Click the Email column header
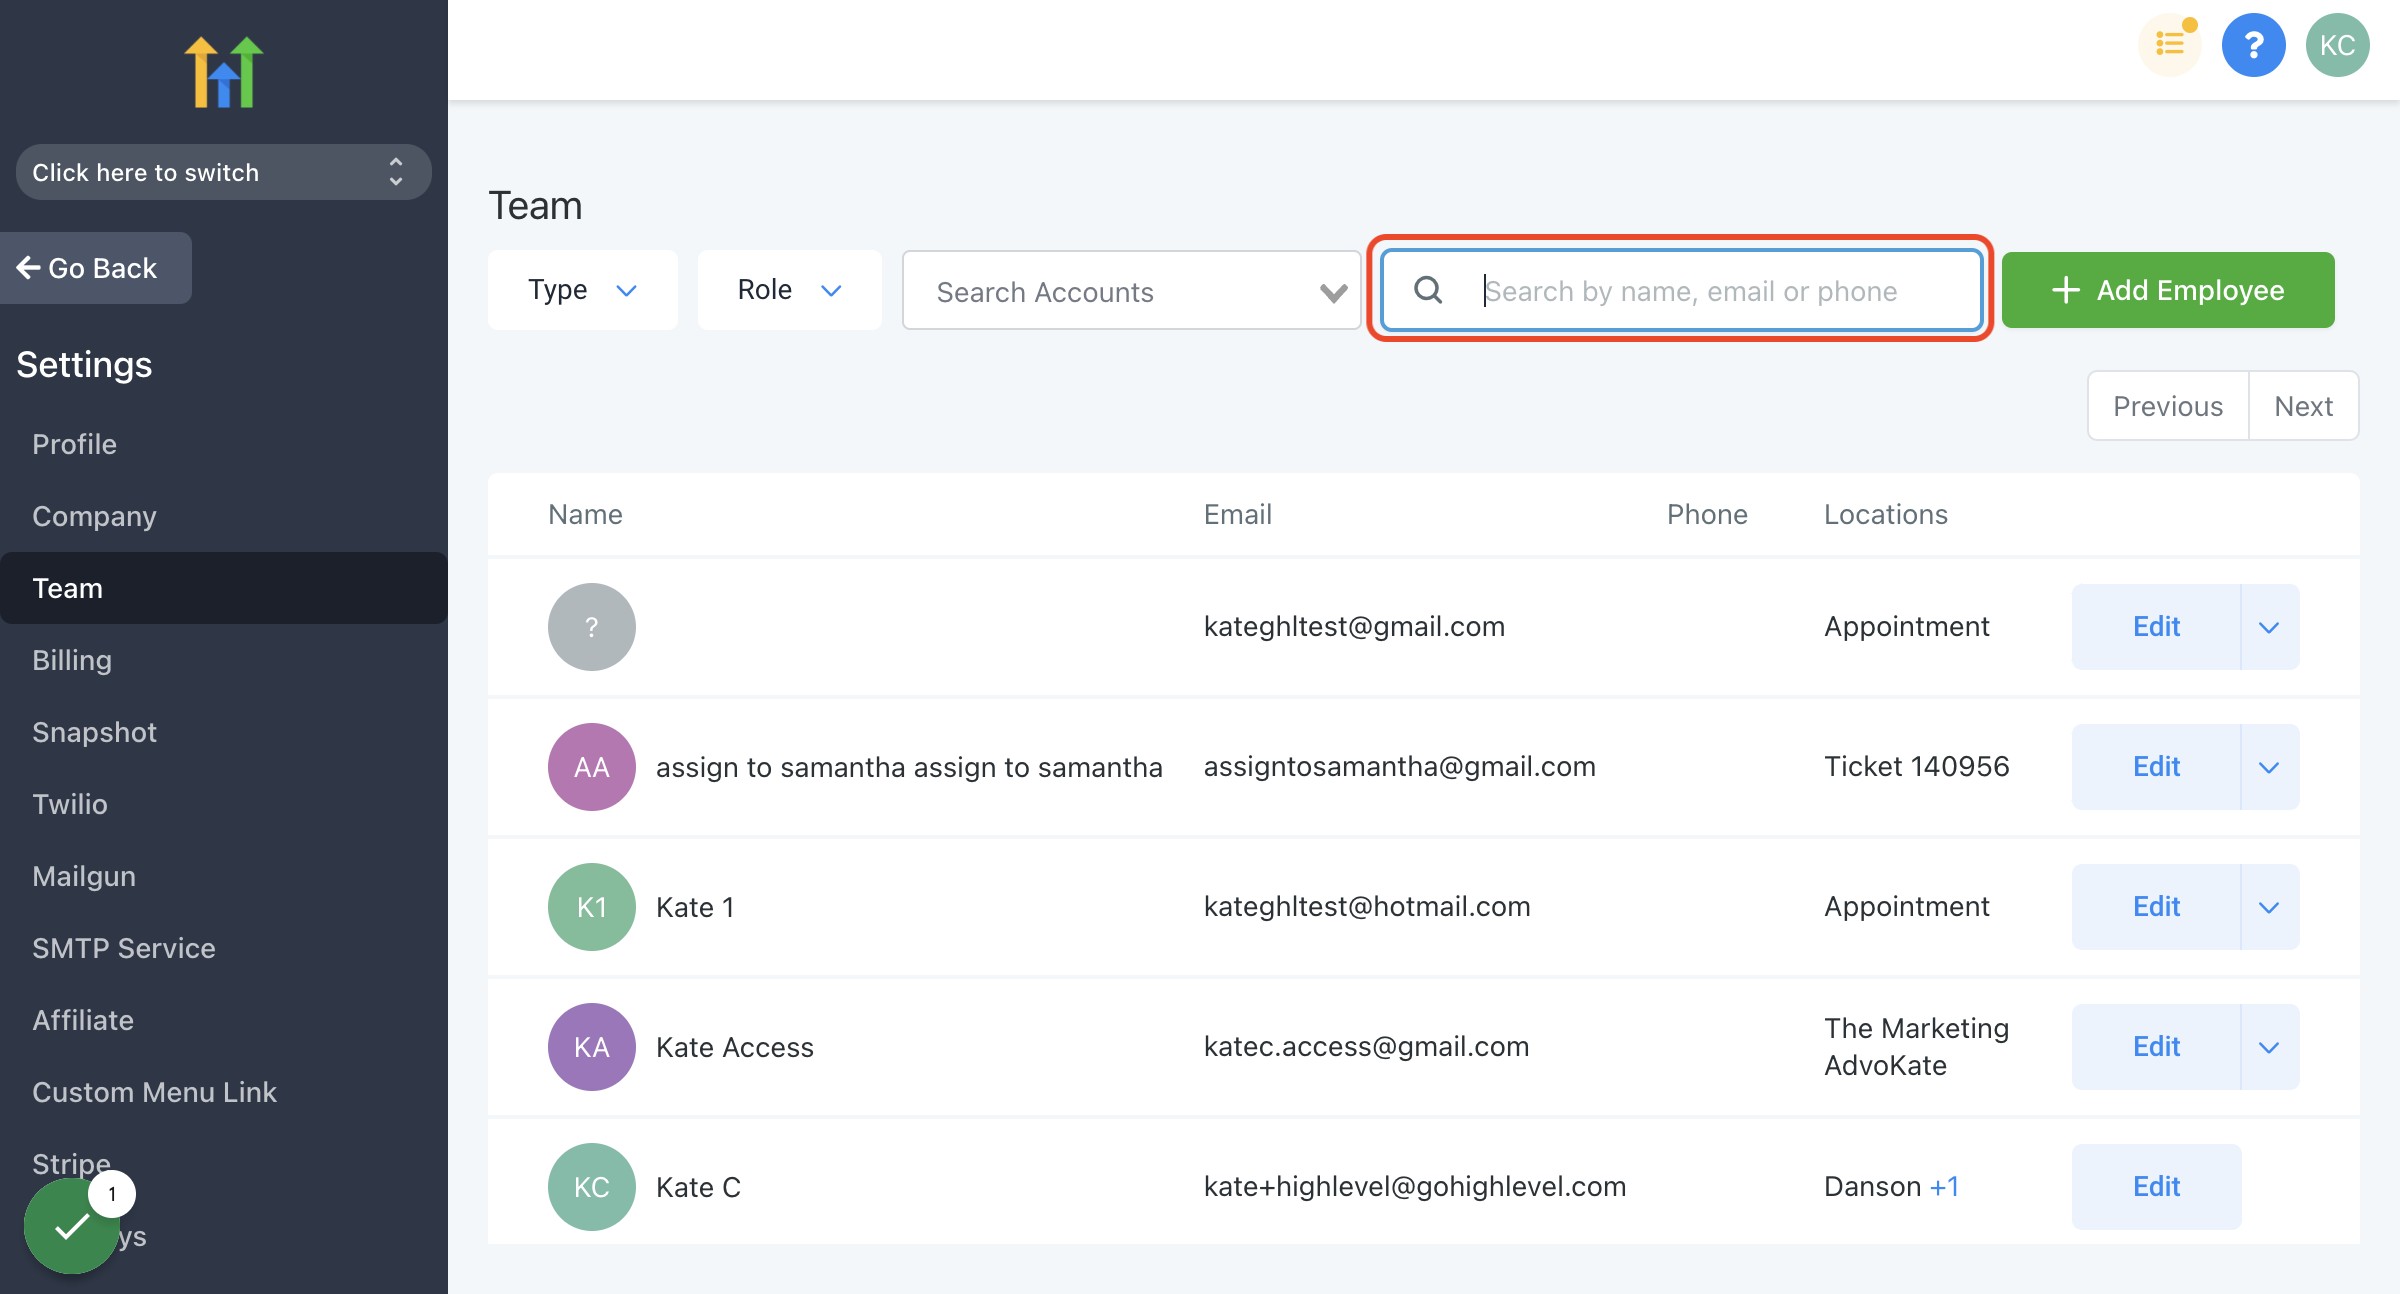Image resolution: width=2400 pixels, height=1294 pixels. coord(1237,514)
